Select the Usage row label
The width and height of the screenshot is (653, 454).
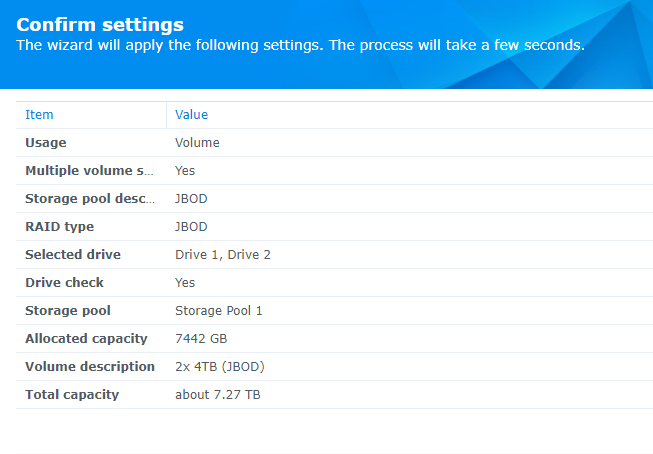pyautogui.click(x=45, y=143)
